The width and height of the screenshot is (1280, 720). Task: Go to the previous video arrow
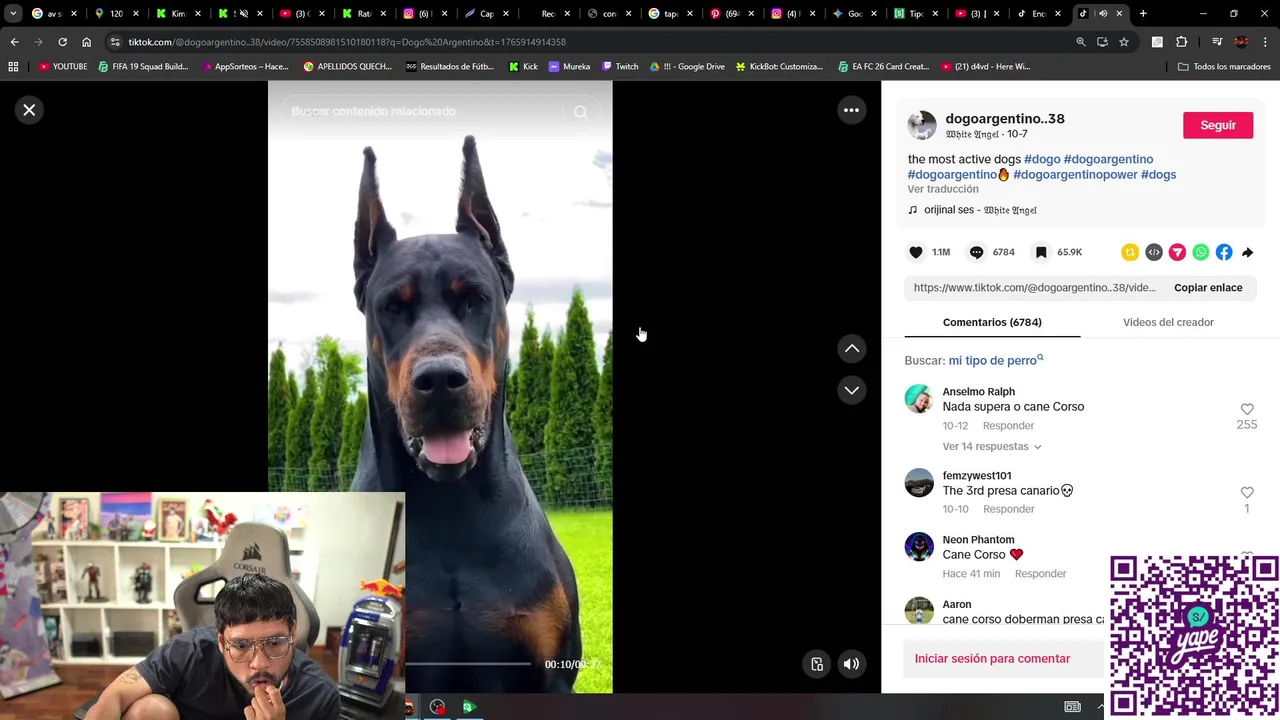point(851,348)
